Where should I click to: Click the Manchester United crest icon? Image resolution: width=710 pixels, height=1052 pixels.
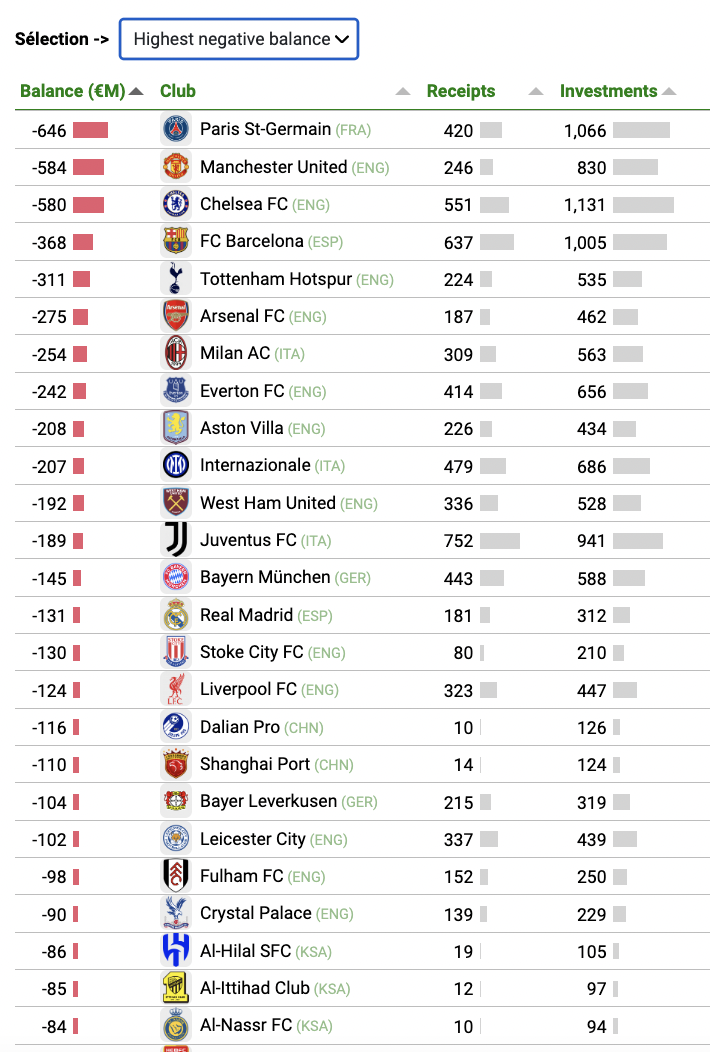click(x=176, y=166)
